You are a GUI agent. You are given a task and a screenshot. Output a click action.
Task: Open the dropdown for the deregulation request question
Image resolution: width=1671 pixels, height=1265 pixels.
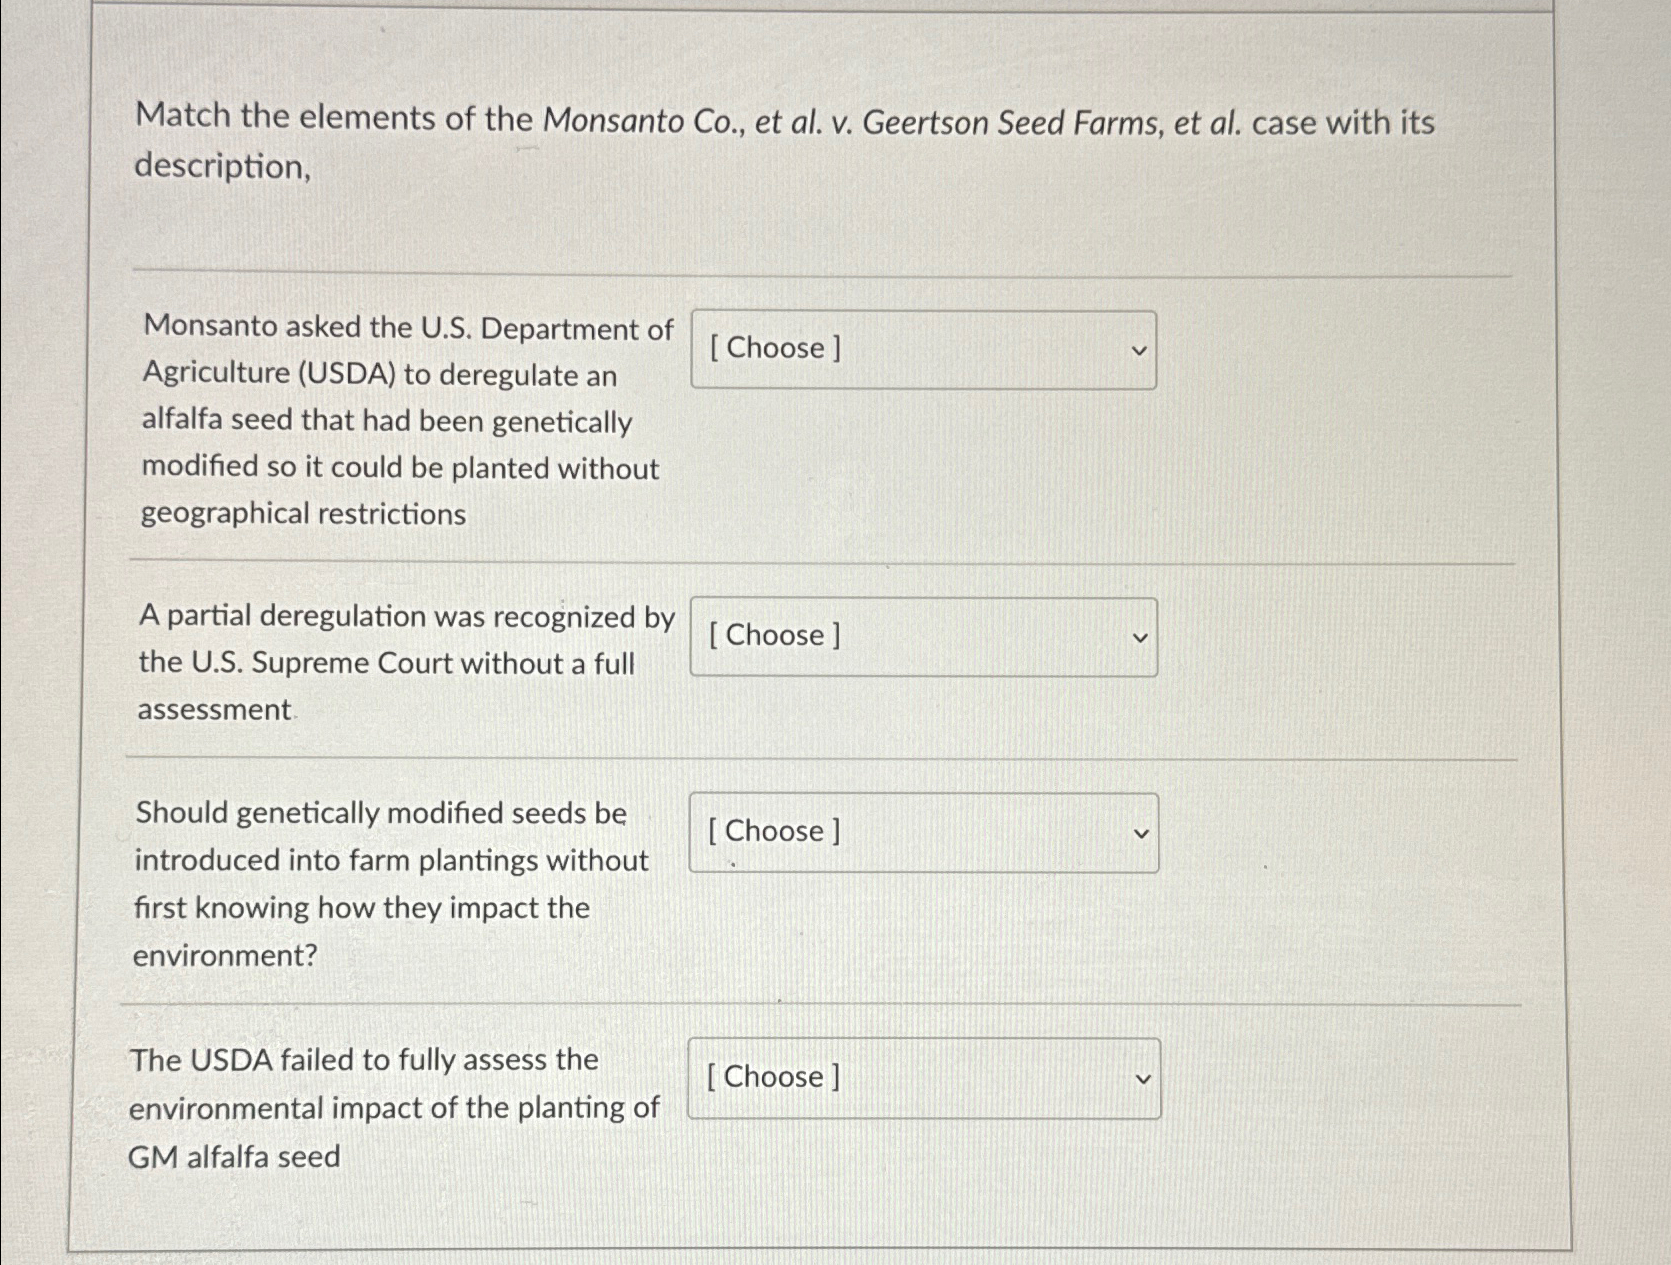pyautogui.click(x=922, y=349)
